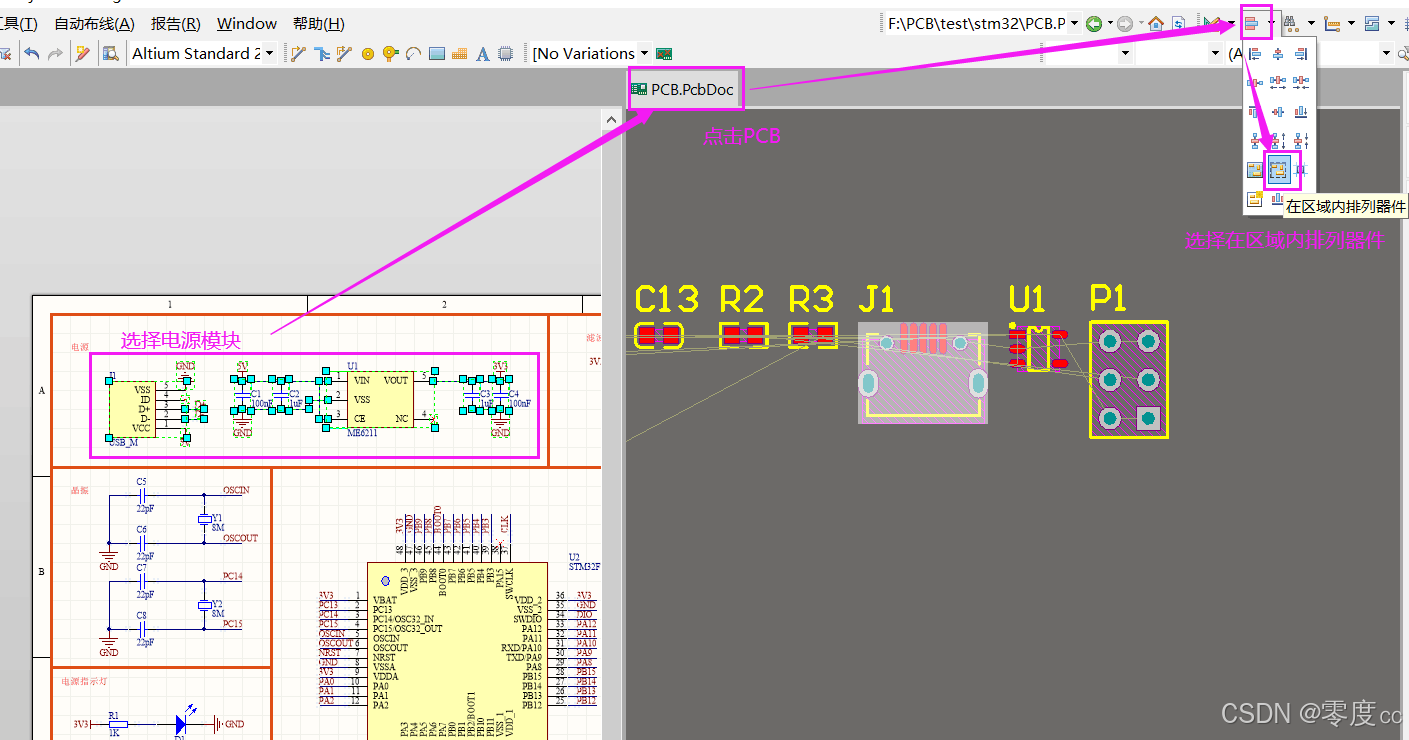Select the Place Arc tool

(413, 53)
